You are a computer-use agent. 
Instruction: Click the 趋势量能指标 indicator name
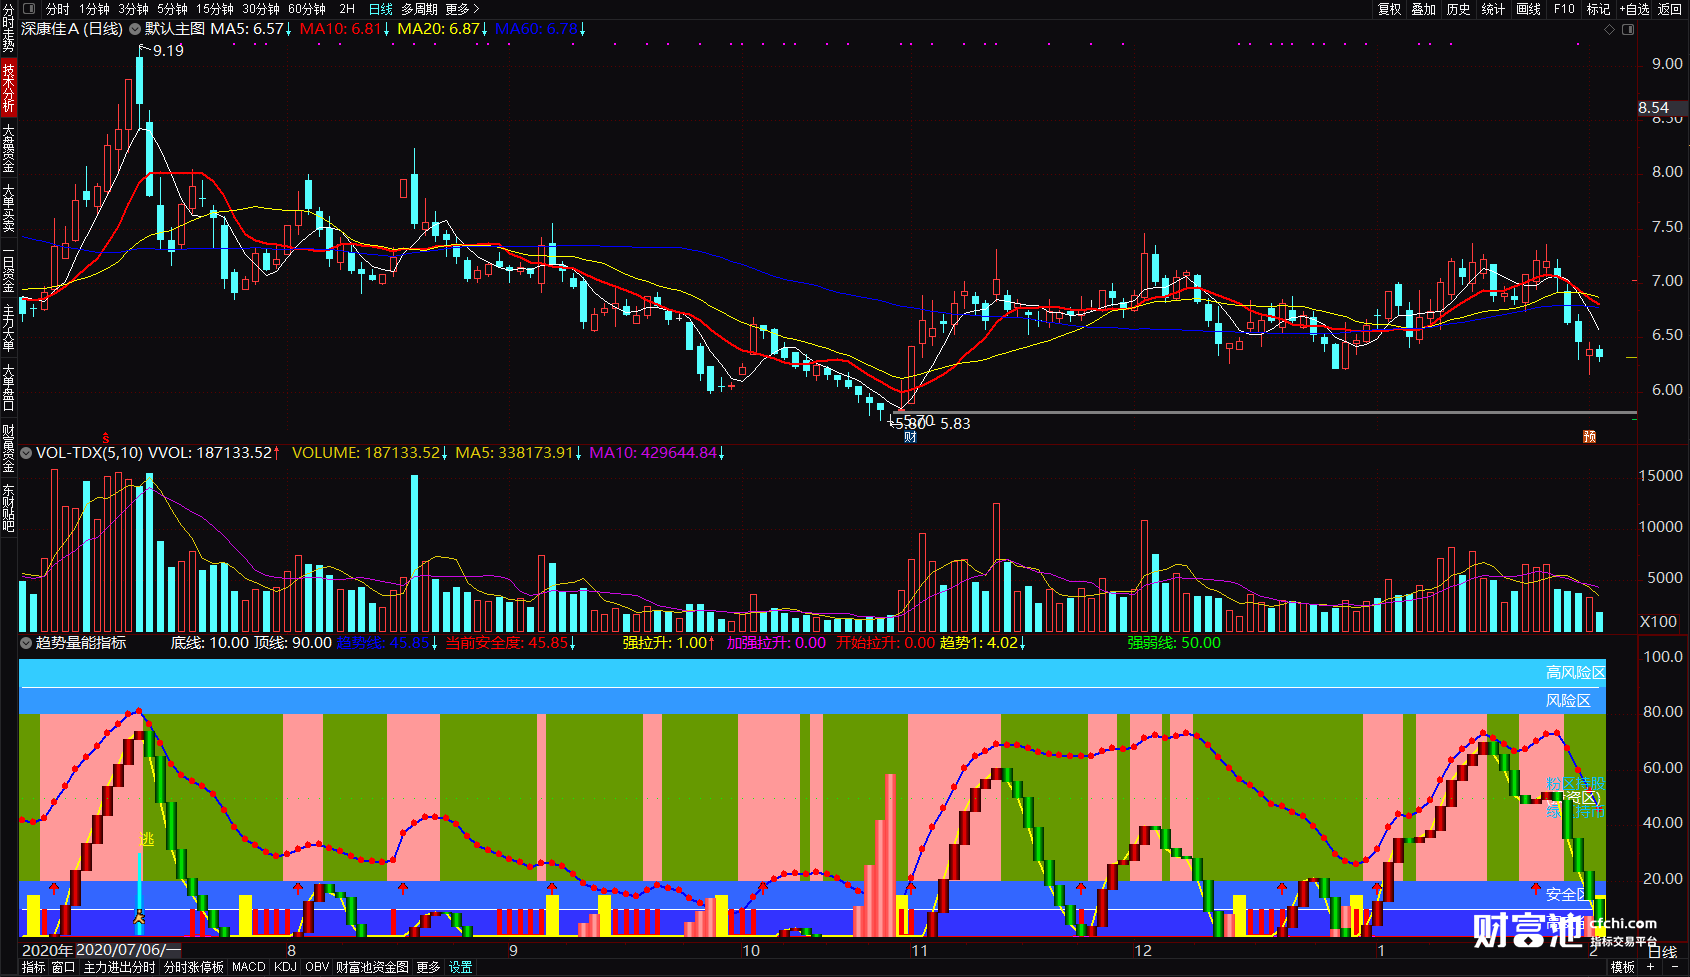click(81, 643)
